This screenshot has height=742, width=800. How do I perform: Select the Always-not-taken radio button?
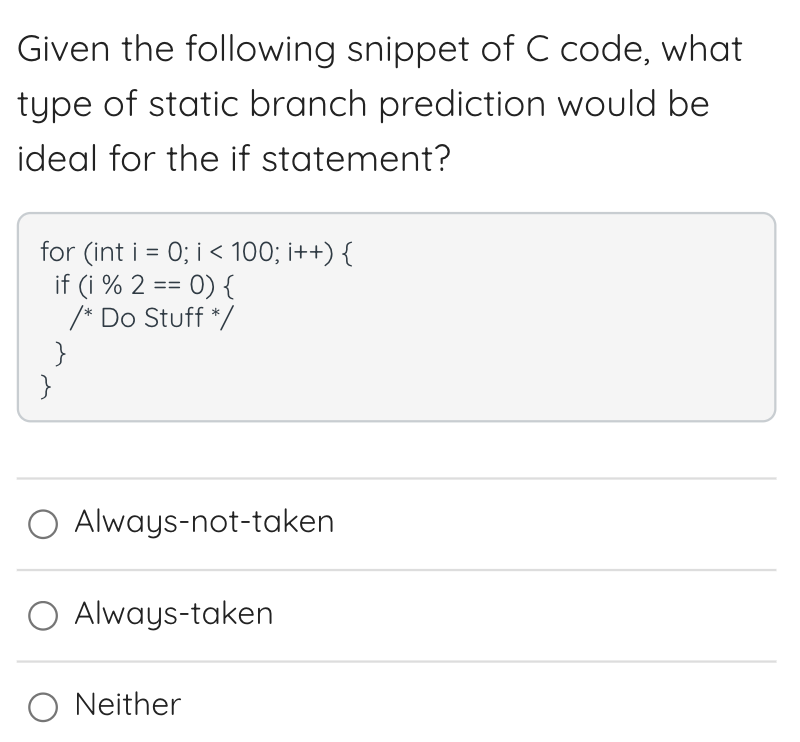pos(43,524)
